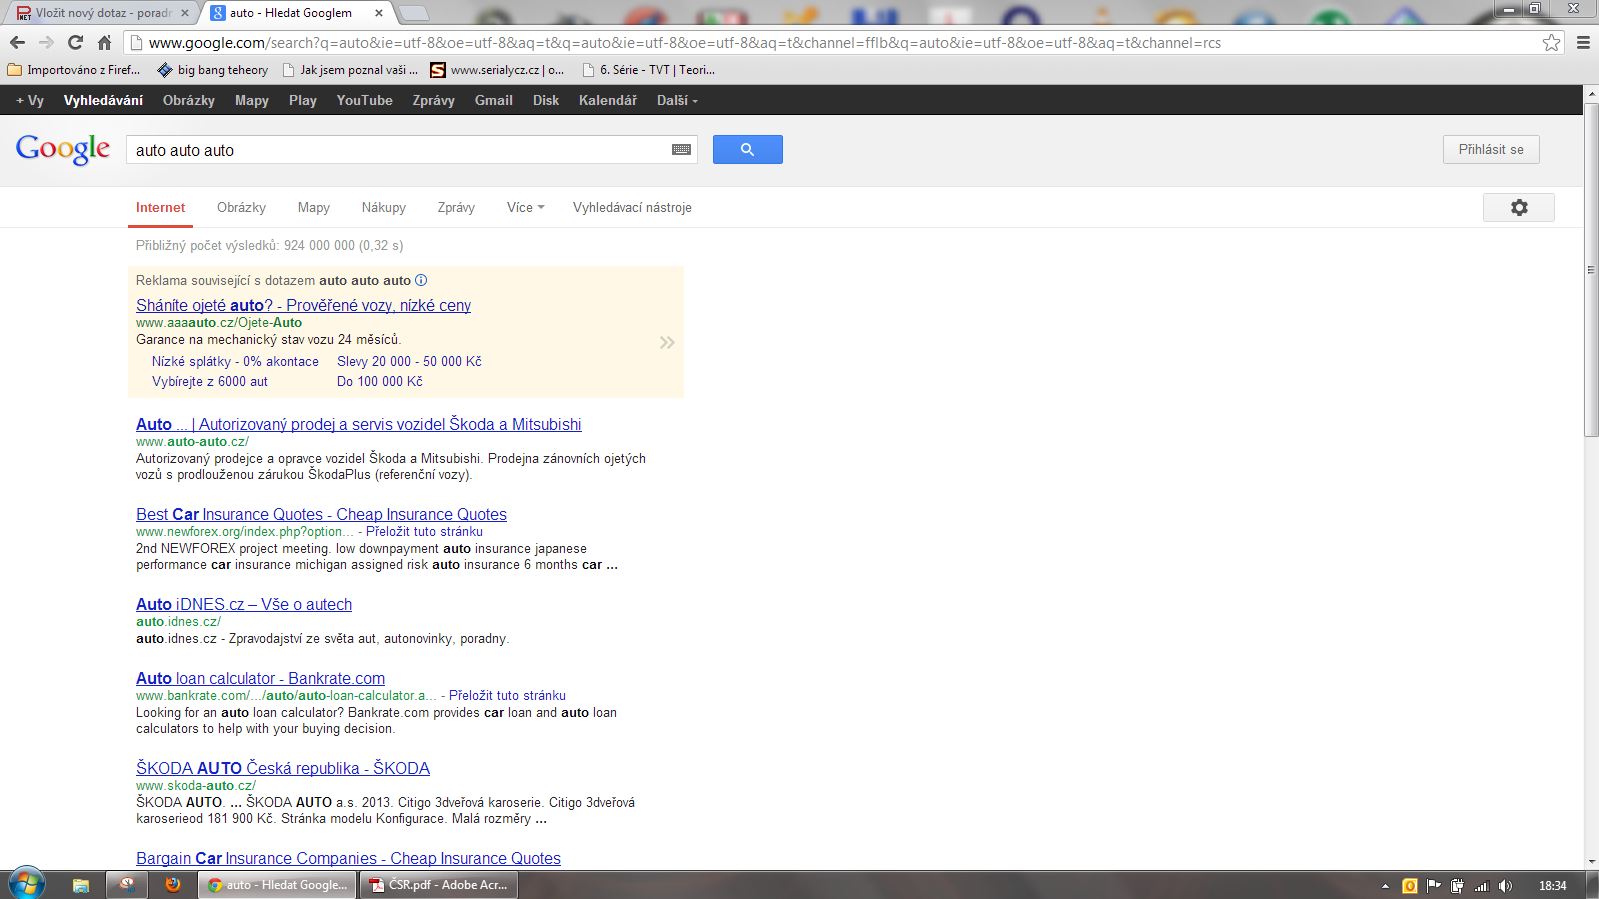Screen dimensions: 1599x899
Task: Open Kalendář from the black Google bar
Action: (x=607, y=101)
